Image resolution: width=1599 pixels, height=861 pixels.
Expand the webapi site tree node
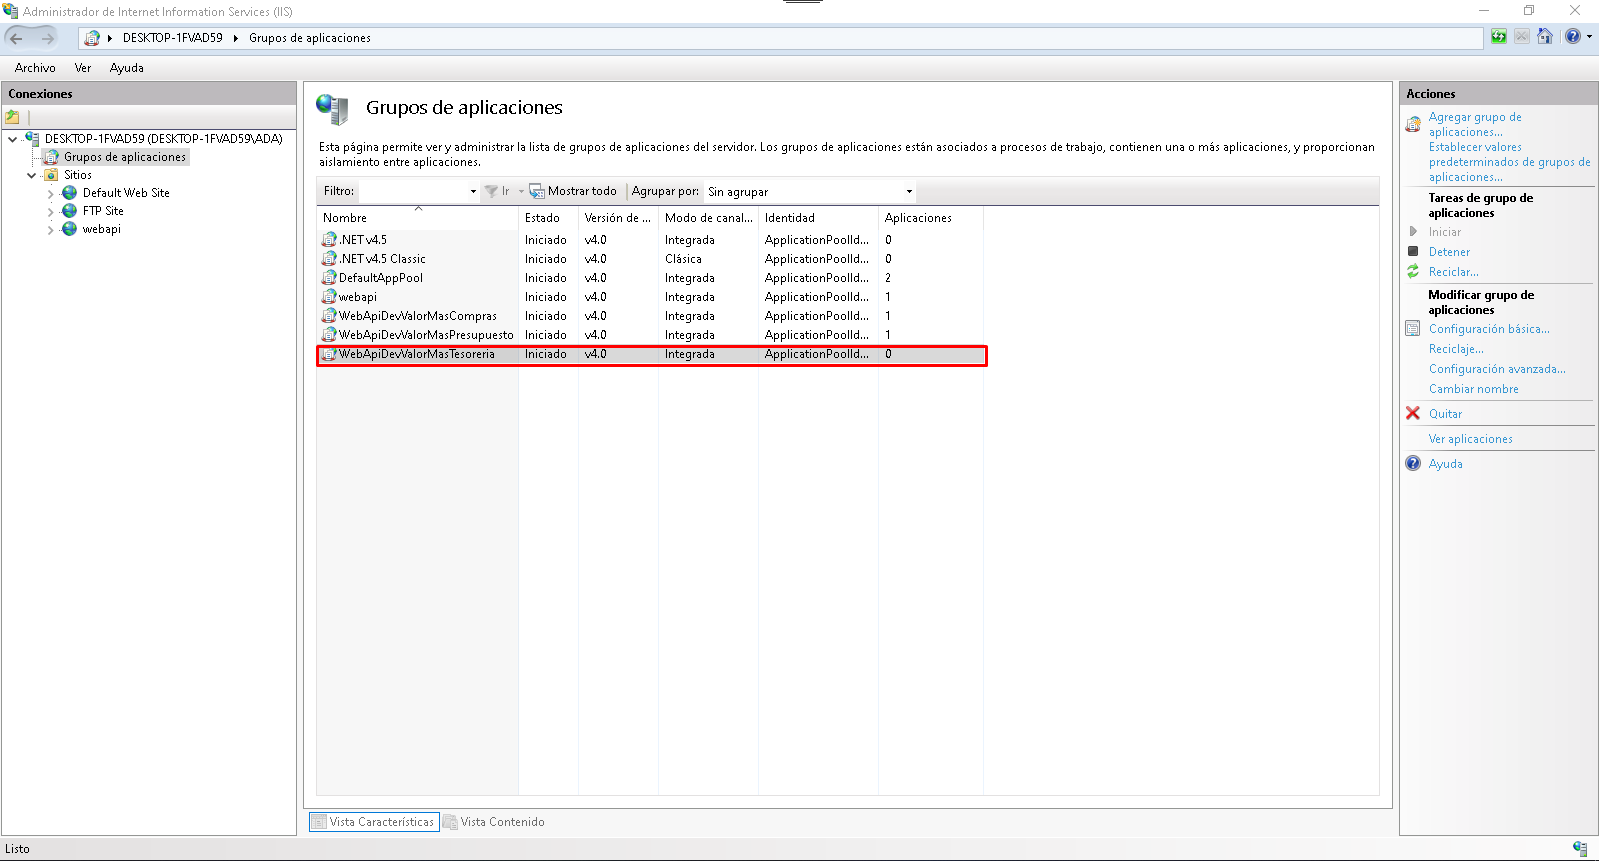pyautogui.click(x=51, y=230)
